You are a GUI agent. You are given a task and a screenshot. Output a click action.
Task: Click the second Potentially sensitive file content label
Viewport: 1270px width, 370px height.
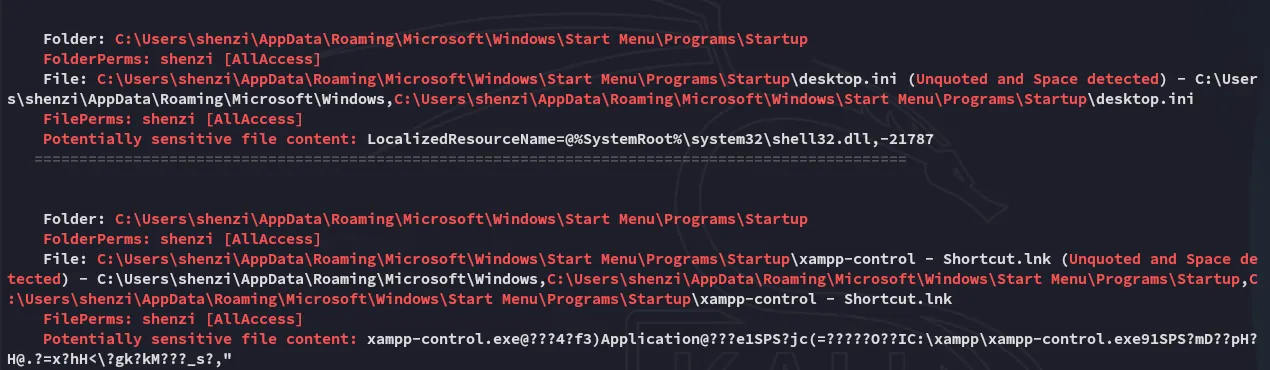(200, 339)
